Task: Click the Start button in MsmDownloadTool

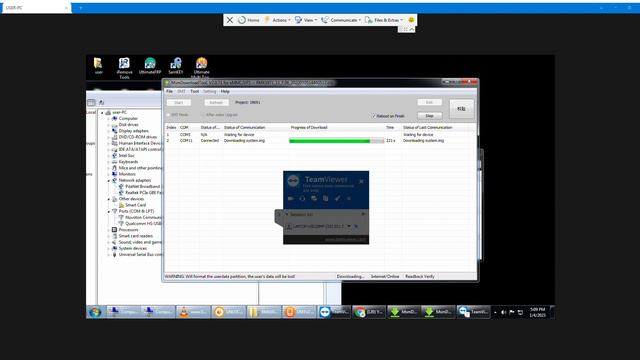Action: coord(179,102)
